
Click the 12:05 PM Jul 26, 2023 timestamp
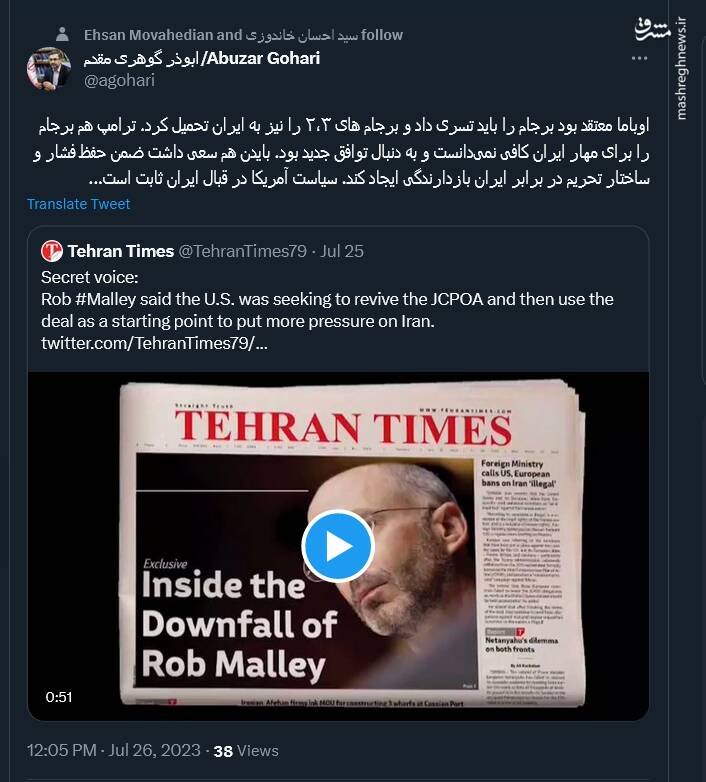point(114,750)
